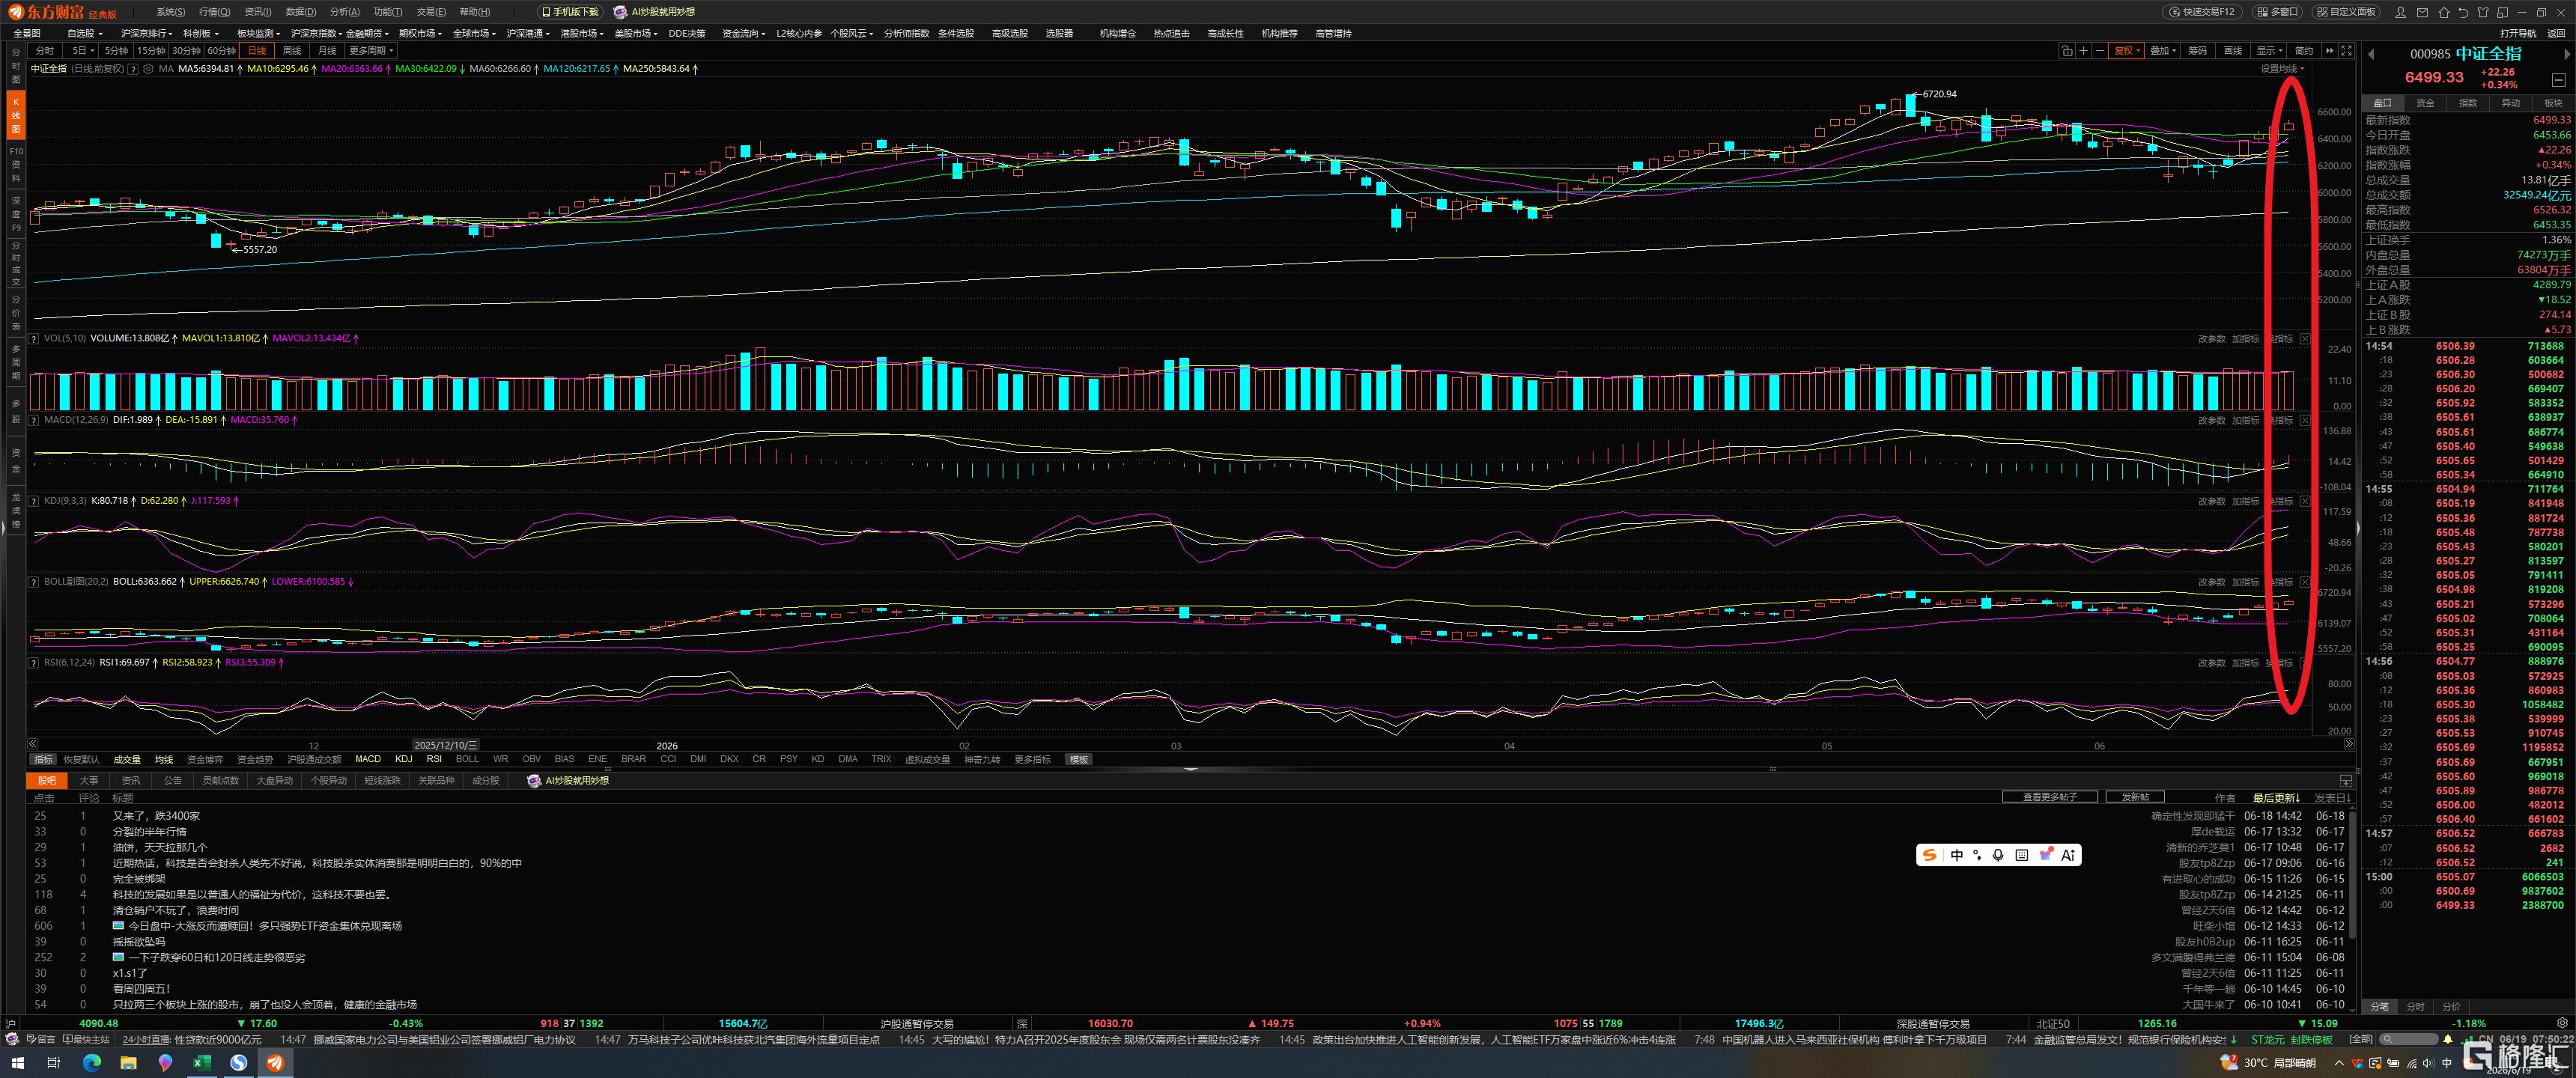The image size is (2576, 1078).
Task: Open the 更多周期 dropdown
Action: pos(371,51)
